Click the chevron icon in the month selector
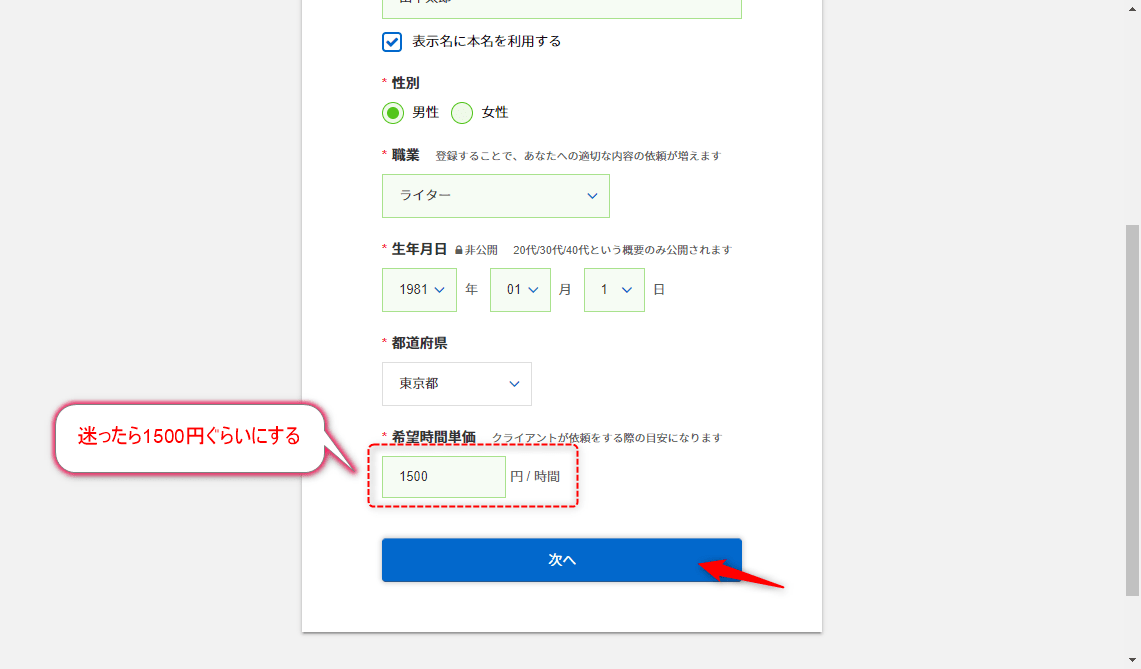1141x669 pixels. click(533, 290)
